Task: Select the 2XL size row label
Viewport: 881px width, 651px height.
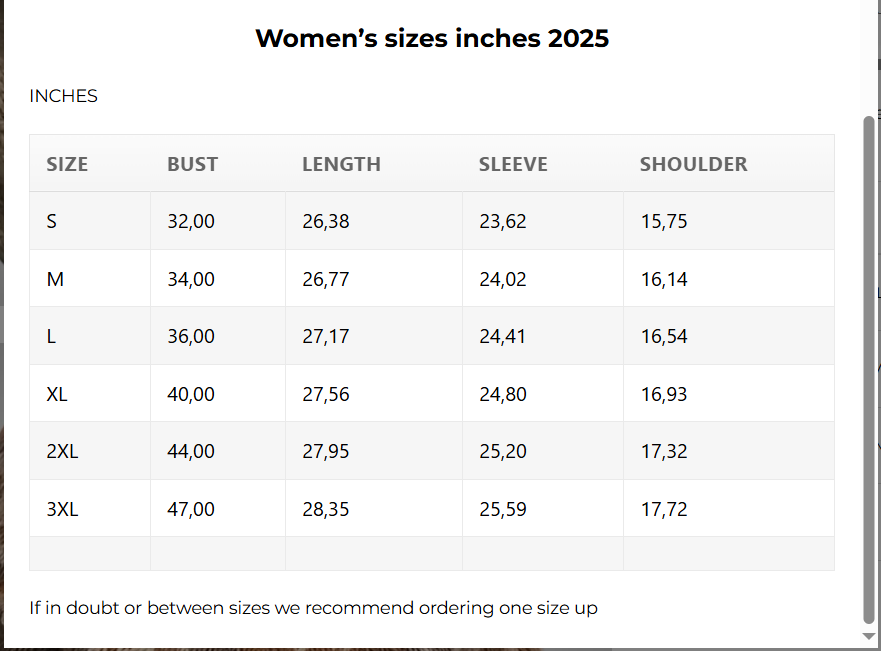Action: point(62,451)
